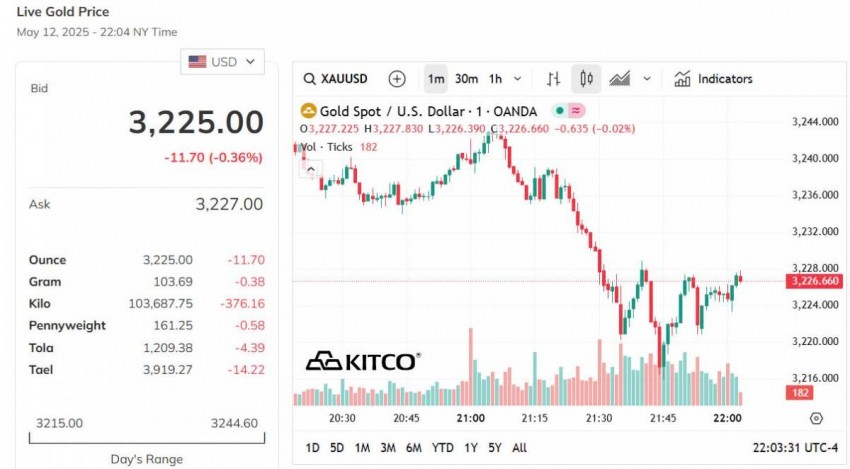
Task: Click the add symbol plus icon
Action: (x=397, y=79)
